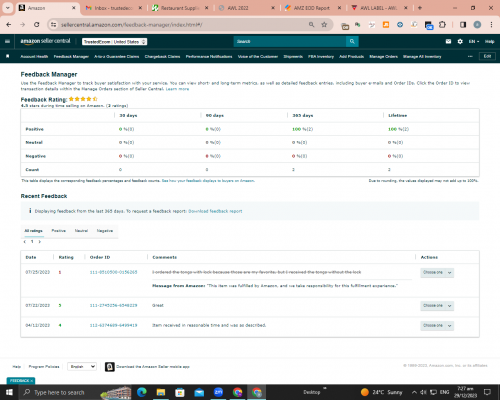Switch to the Negative feedback tab
500x400 pixels.
click(105, 231)
